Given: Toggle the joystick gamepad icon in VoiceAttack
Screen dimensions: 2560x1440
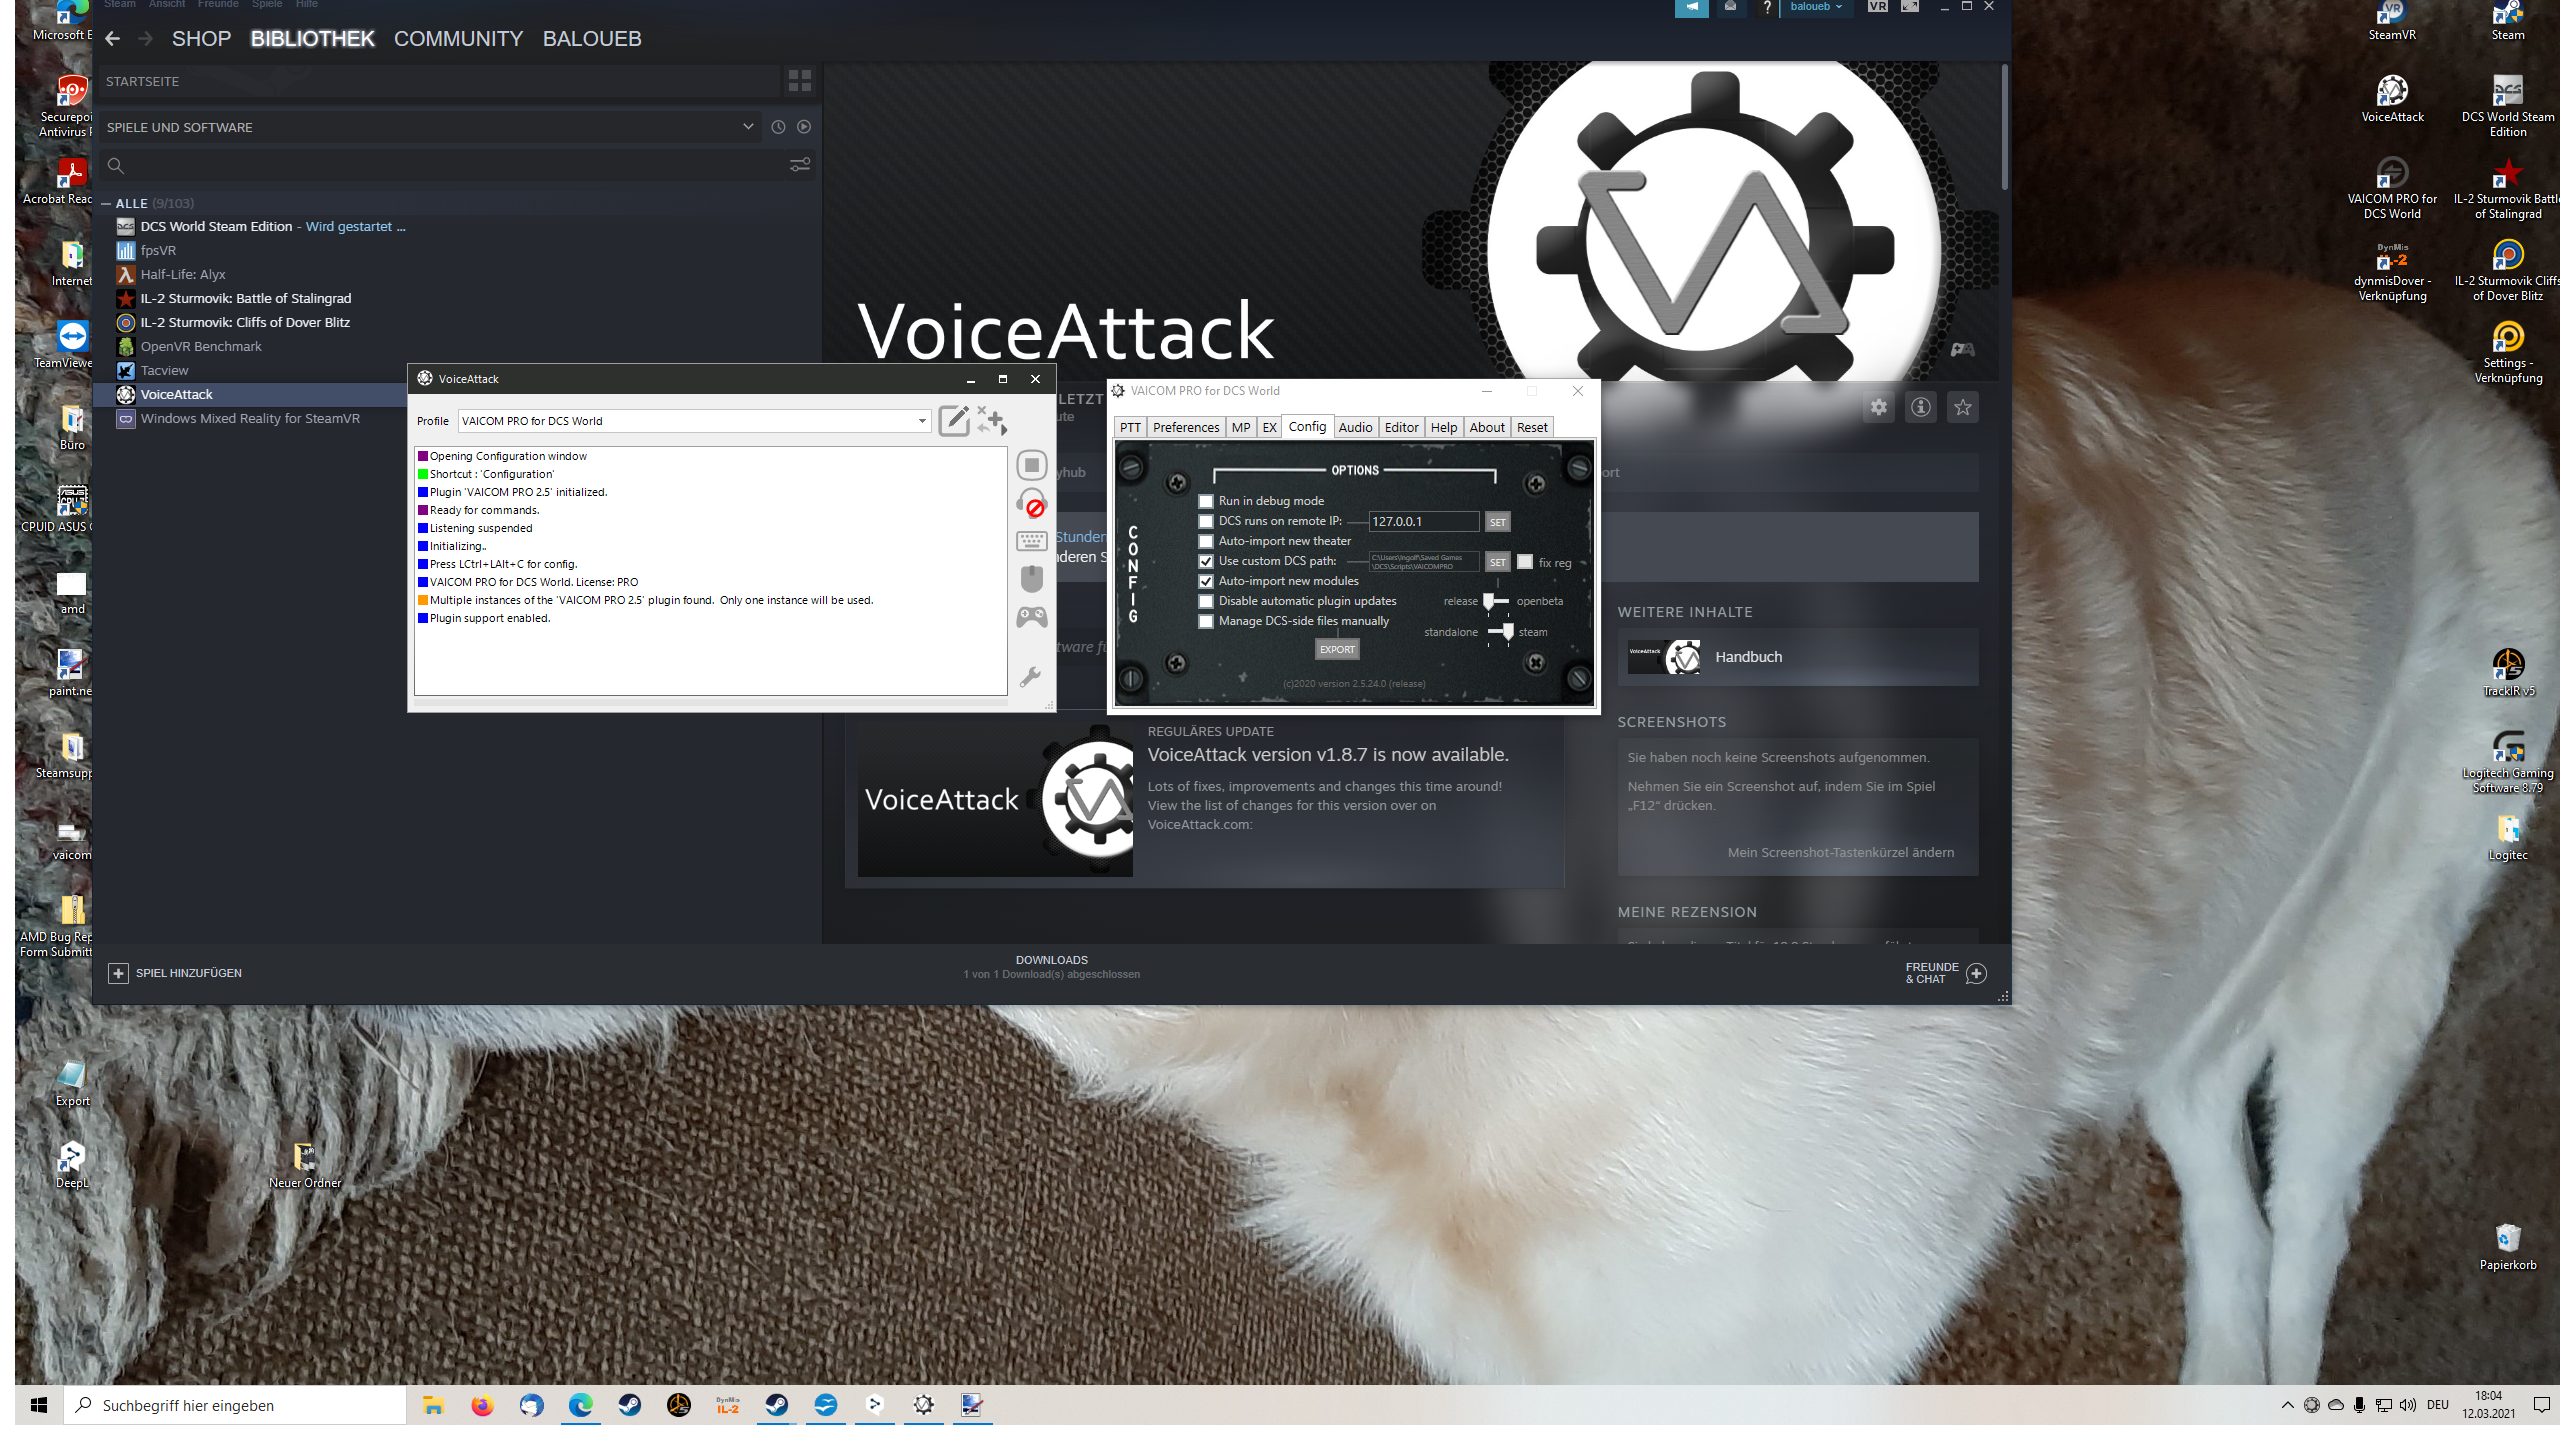Looking at the screenshot, I should [x=1031, y=617].
